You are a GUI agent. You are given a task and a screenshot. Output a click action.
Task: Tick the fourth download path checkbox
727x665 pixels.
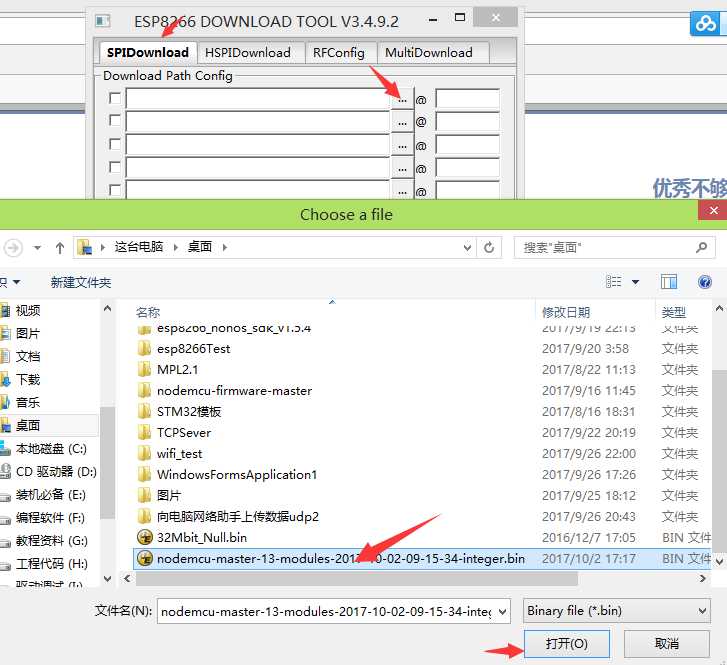point(115,167)
